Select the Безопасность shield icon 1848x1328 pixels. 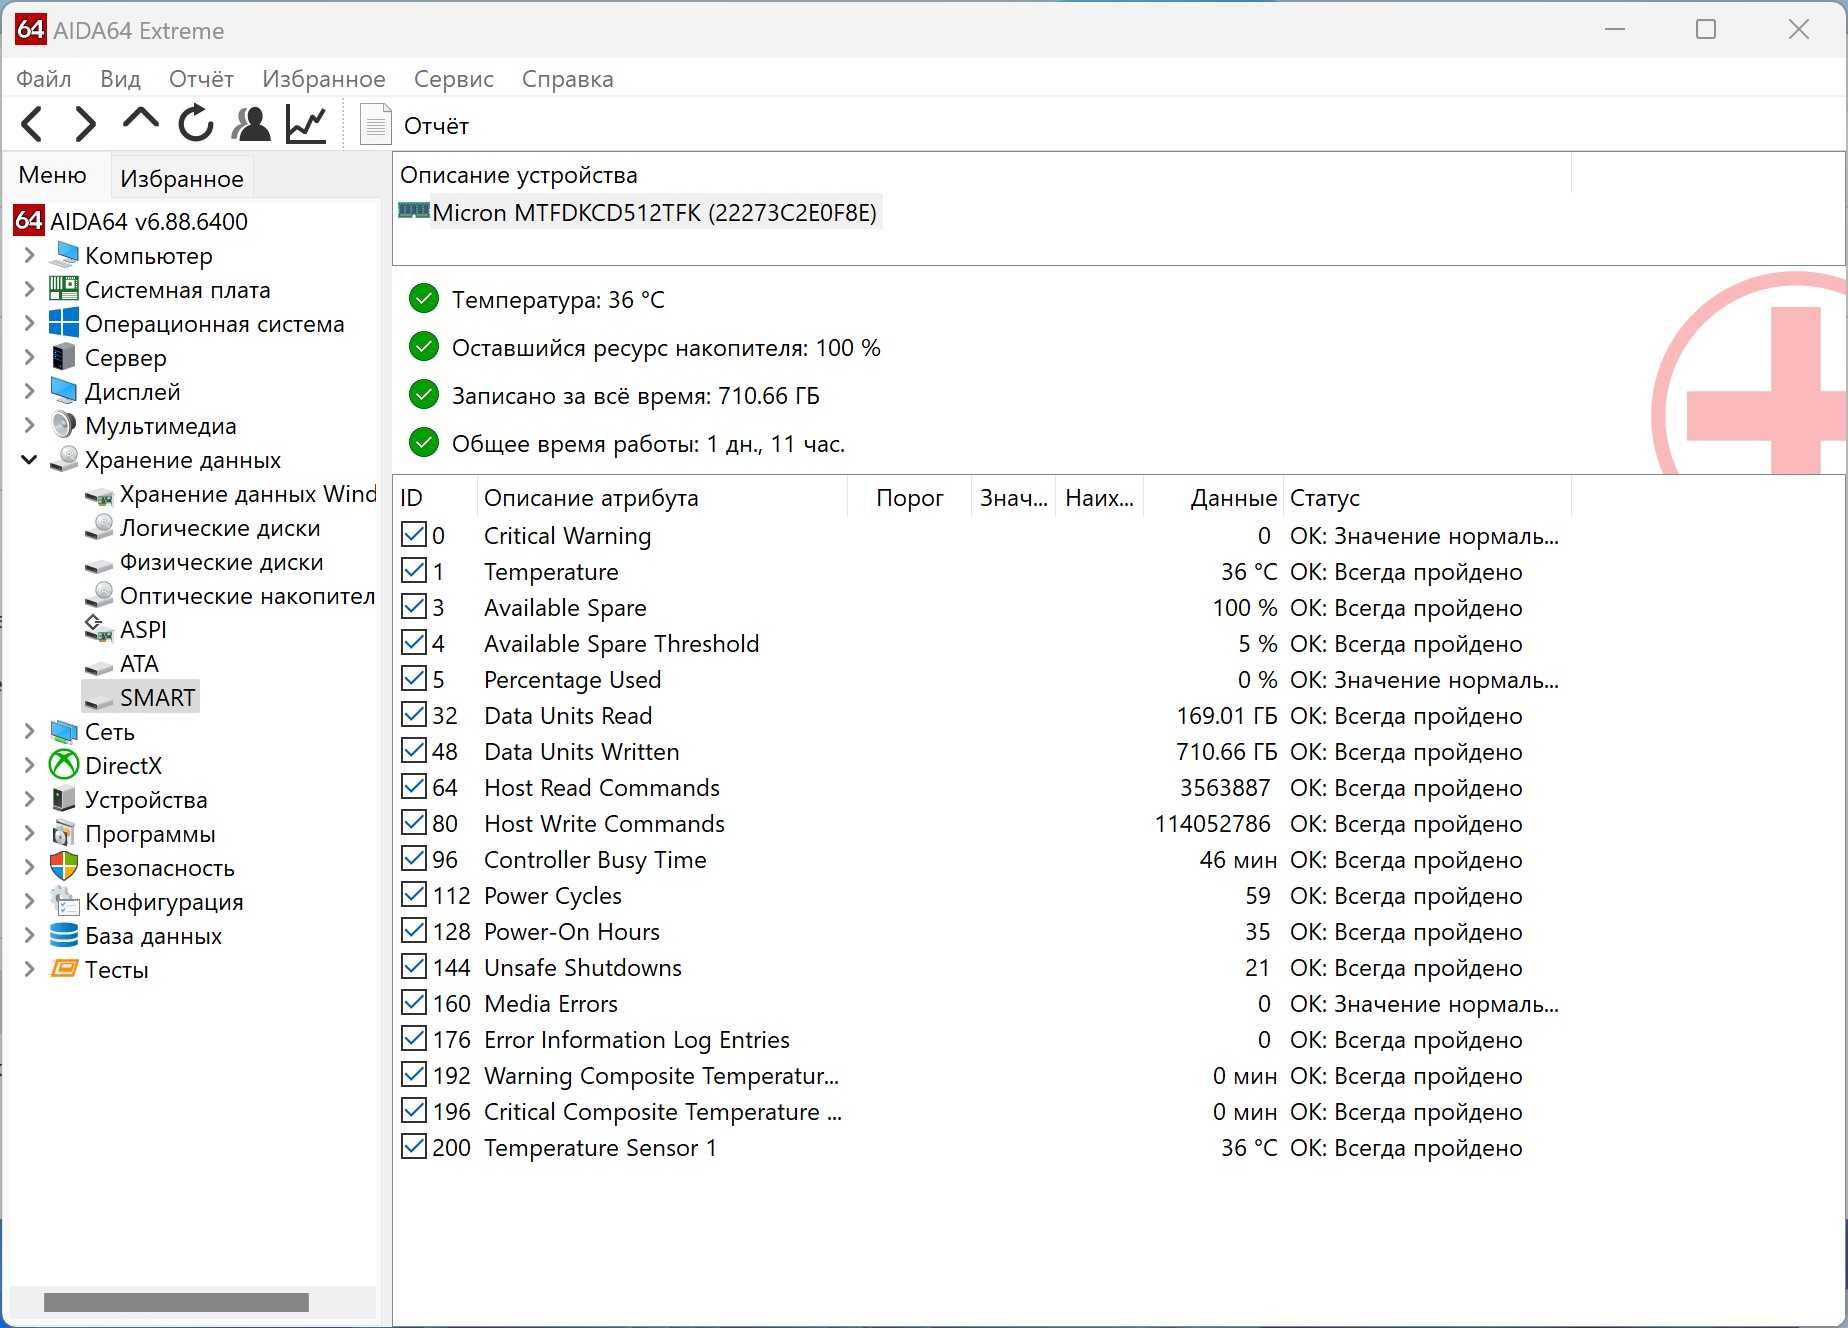click(64, 867)
